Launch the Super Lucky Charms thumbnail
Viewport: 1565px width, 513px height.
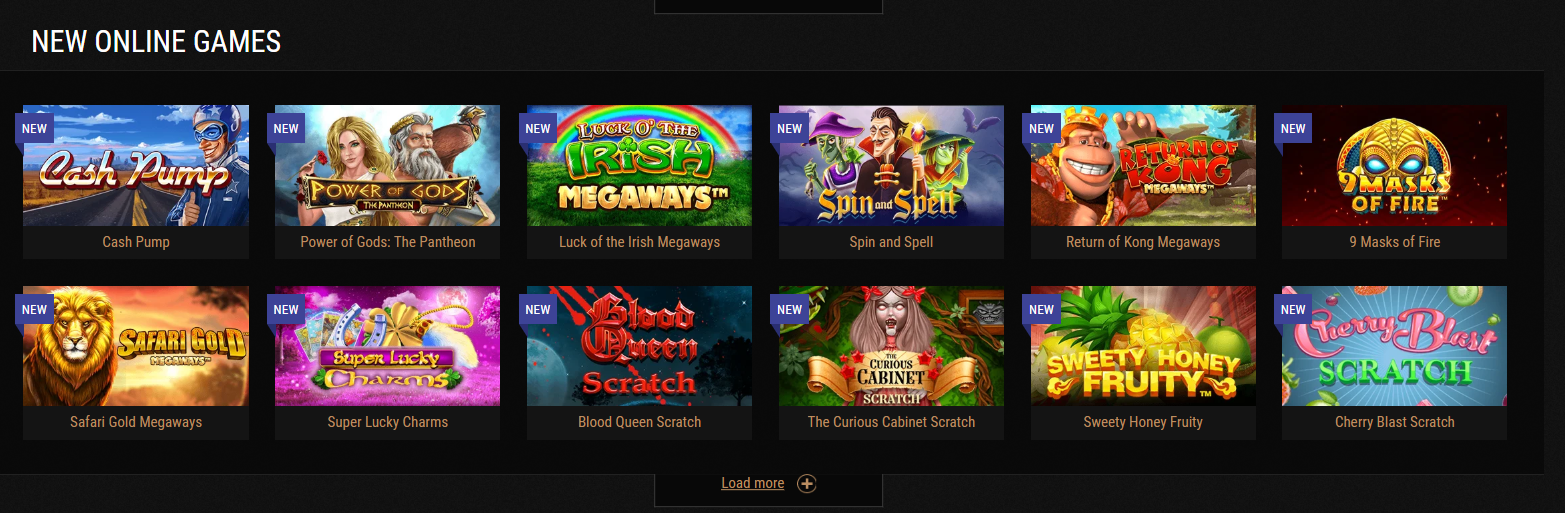[x=388, y=346]
